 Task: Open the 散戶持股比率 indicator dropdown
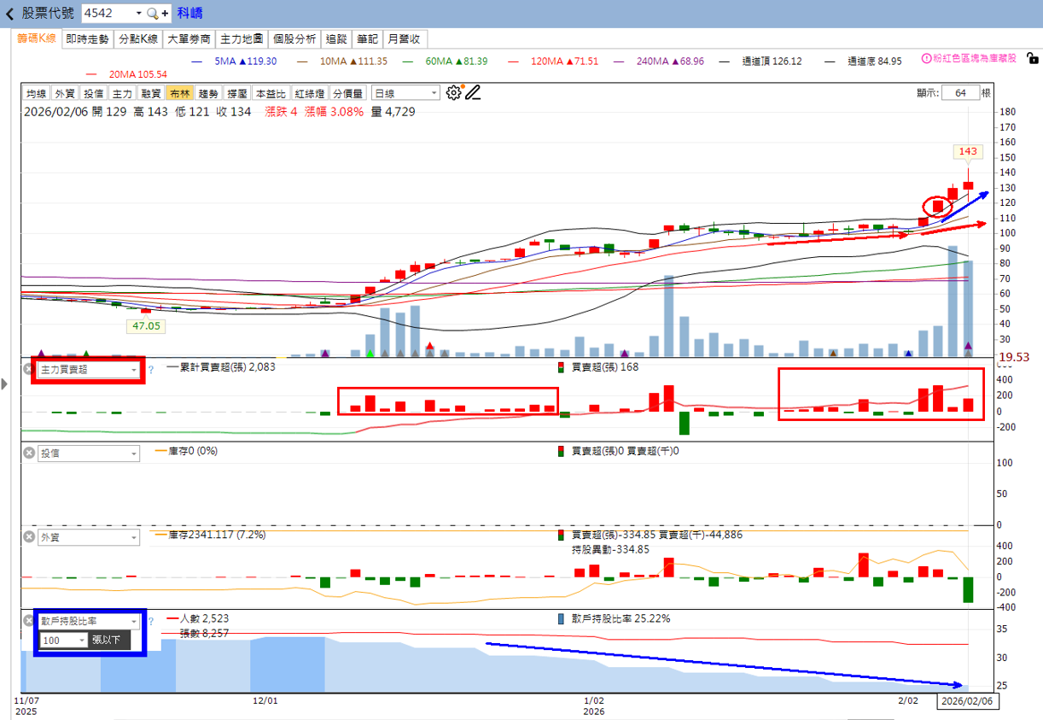(88, 621)
